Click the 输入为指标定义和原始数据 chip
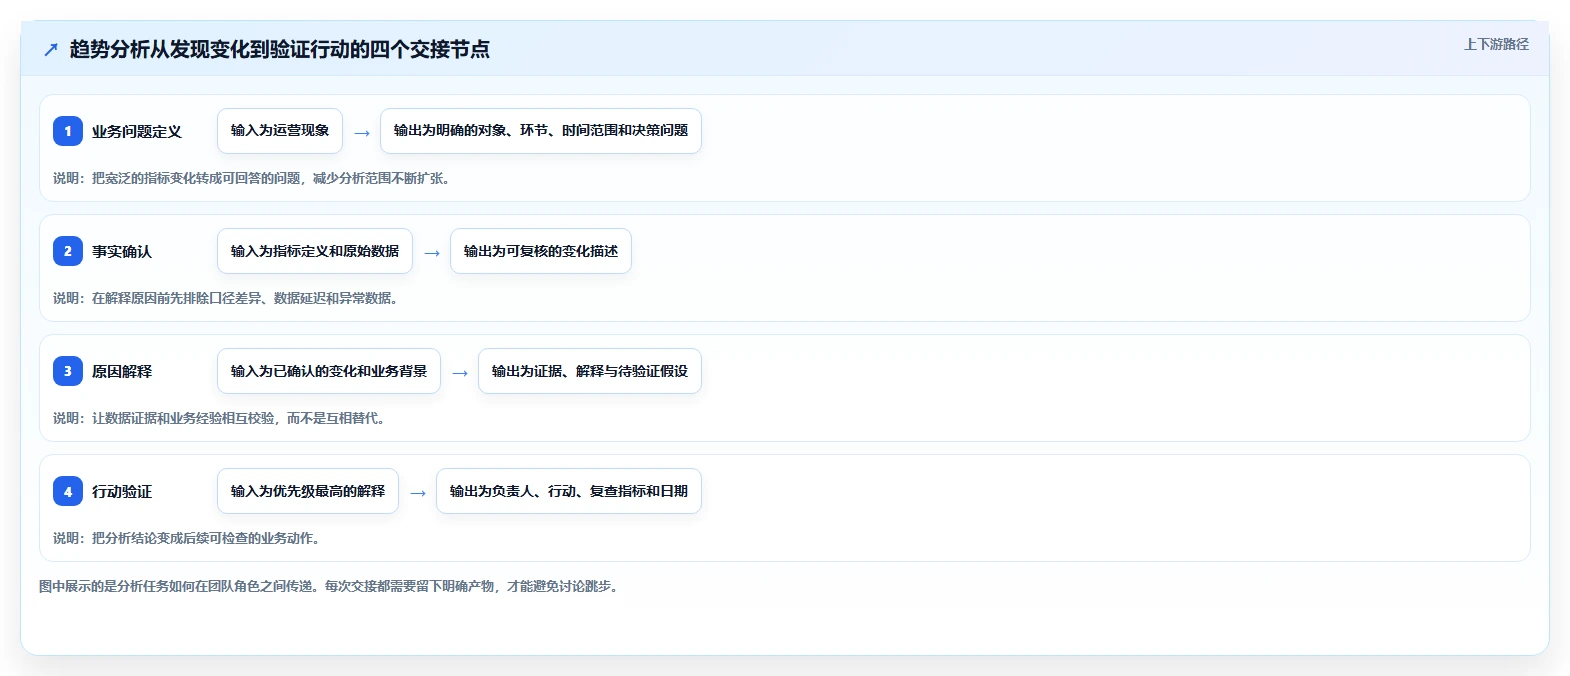Viewport: 1570px width, 676px height. pos(315,251)
